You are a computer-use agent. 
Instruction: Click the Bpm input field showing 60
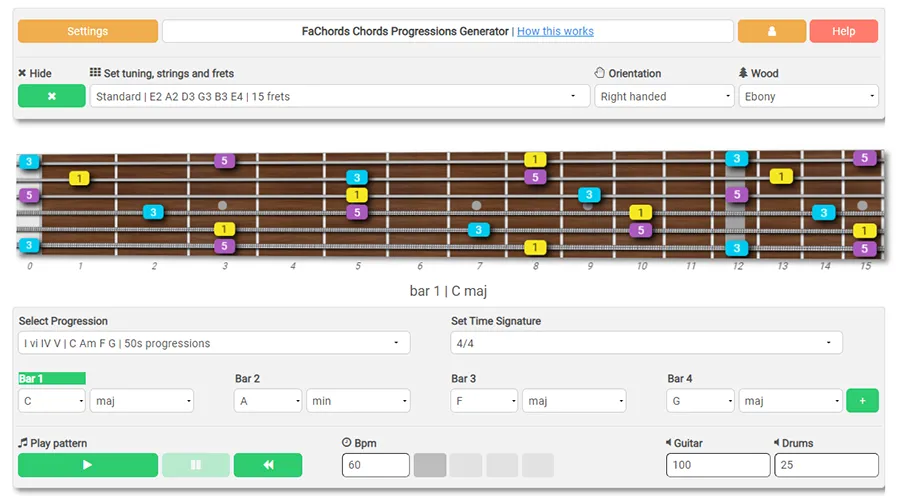pyautogui.click(x=376, y=465)
